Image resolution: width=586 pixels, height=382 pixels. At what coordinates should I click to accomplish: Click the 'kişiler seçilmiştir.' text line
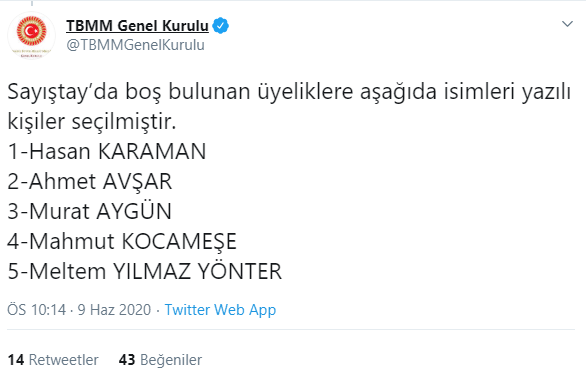[x=92, y=122]
